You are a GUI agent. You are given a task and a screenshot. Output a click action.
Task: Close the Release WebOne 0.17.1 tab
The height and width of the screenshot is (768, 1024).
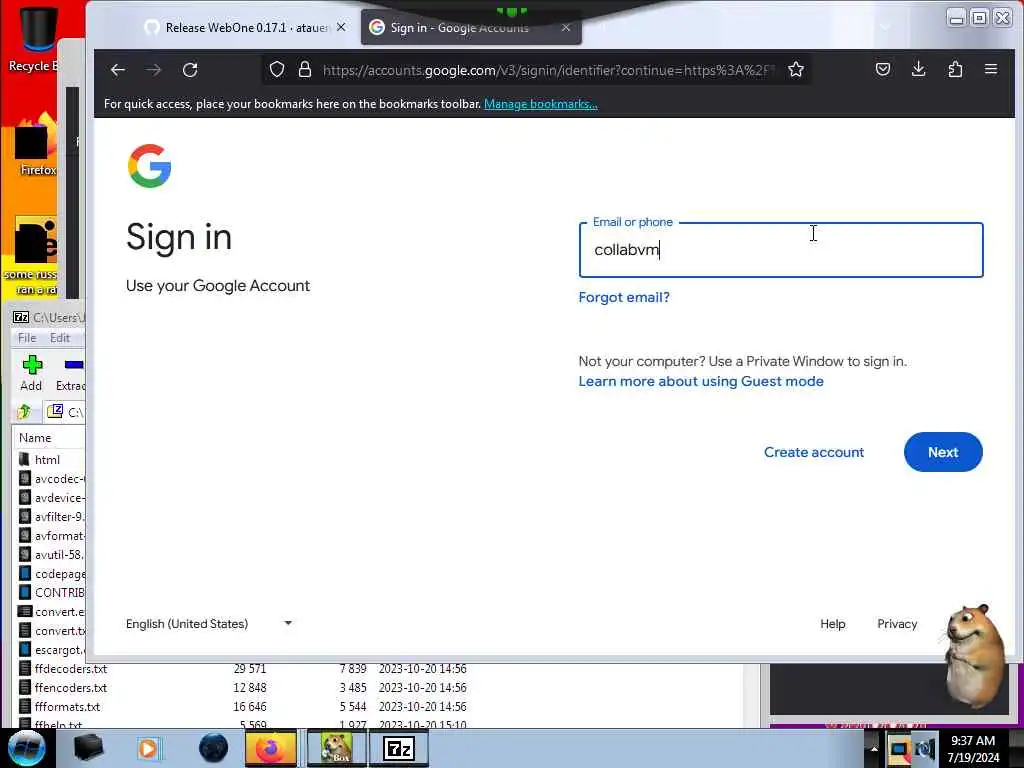coord(341,27)
